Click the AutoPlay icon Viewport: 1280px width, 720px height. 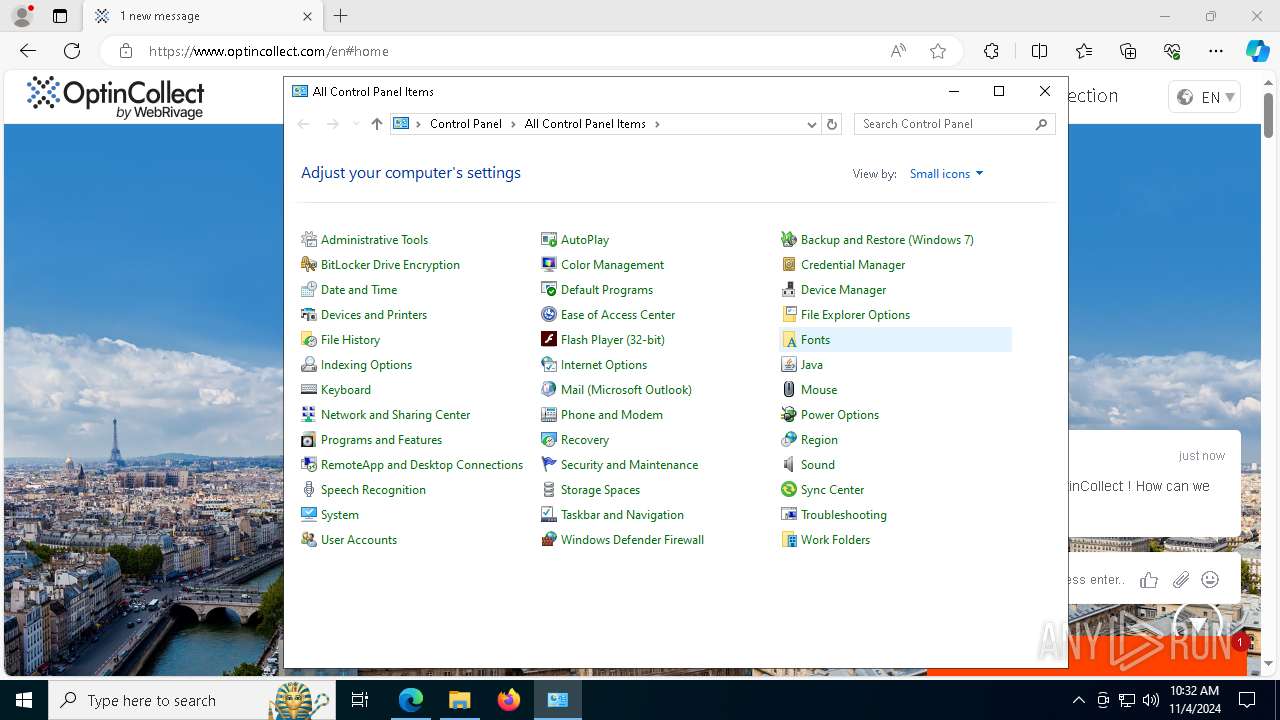549,240
